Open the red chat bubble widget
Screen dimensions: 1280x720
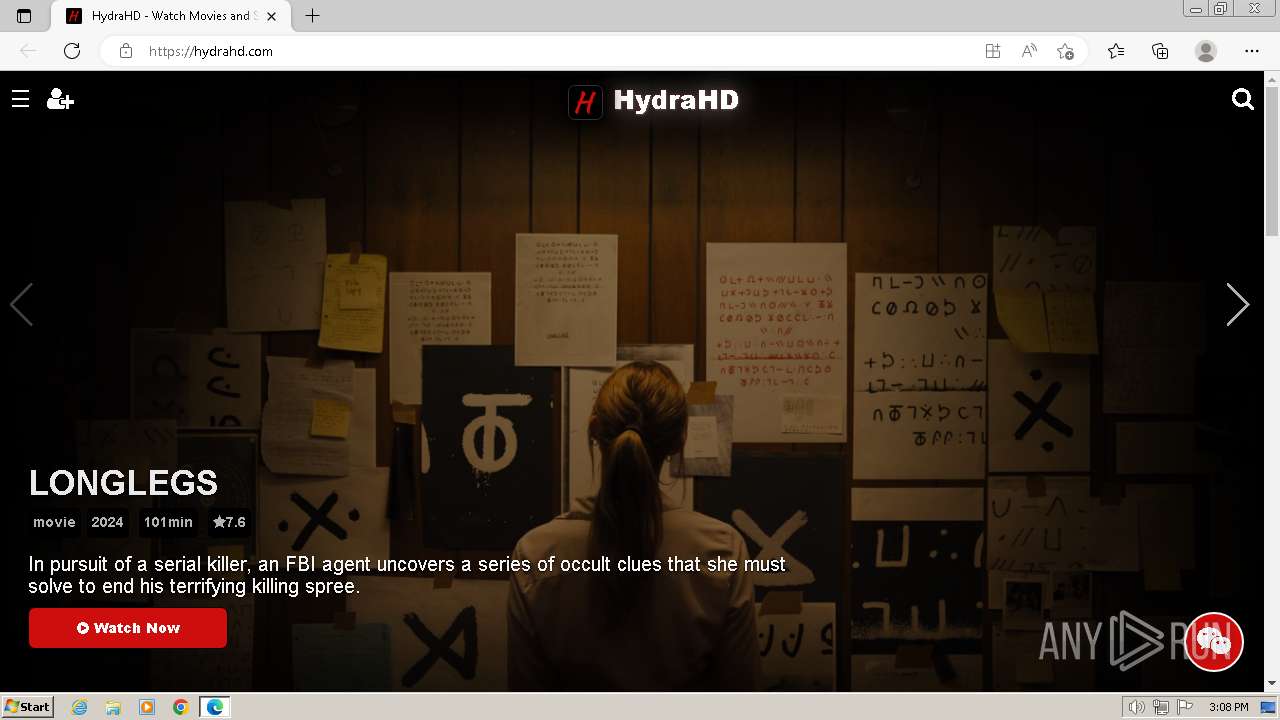[x=1214, y=641]
